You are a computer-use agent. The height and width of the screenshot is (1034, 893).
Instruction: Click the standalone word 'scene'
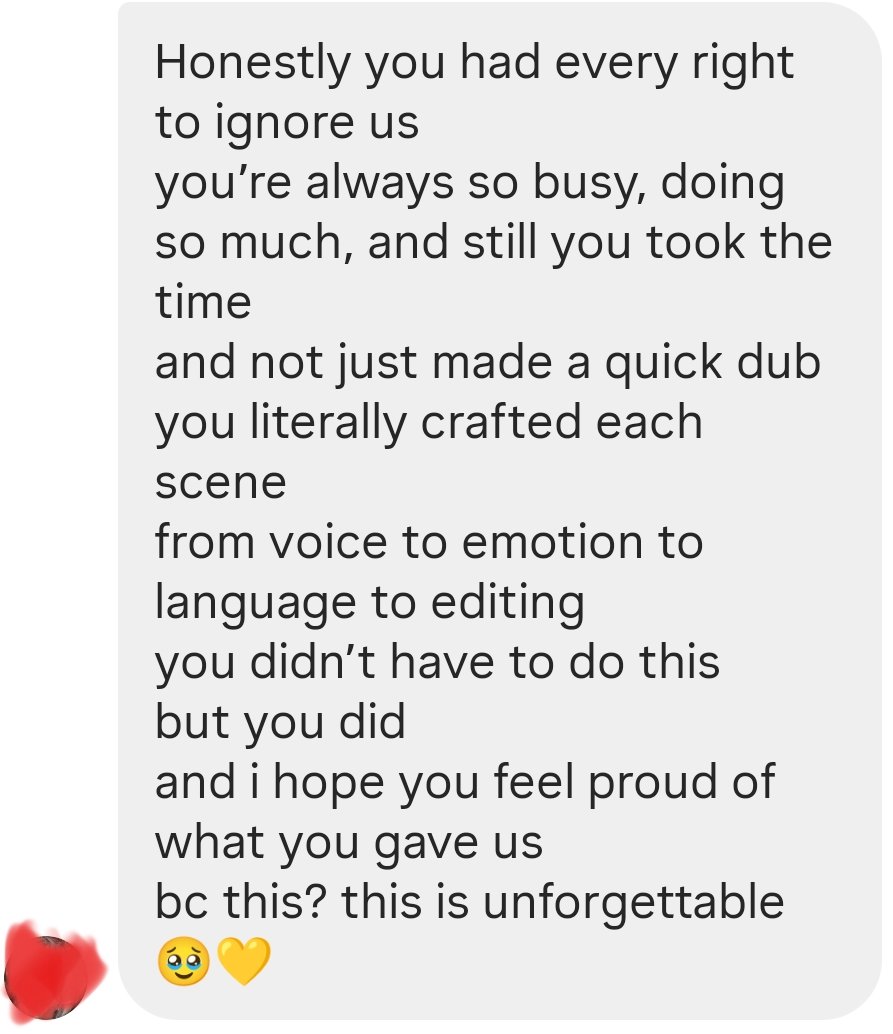point(221,485)
